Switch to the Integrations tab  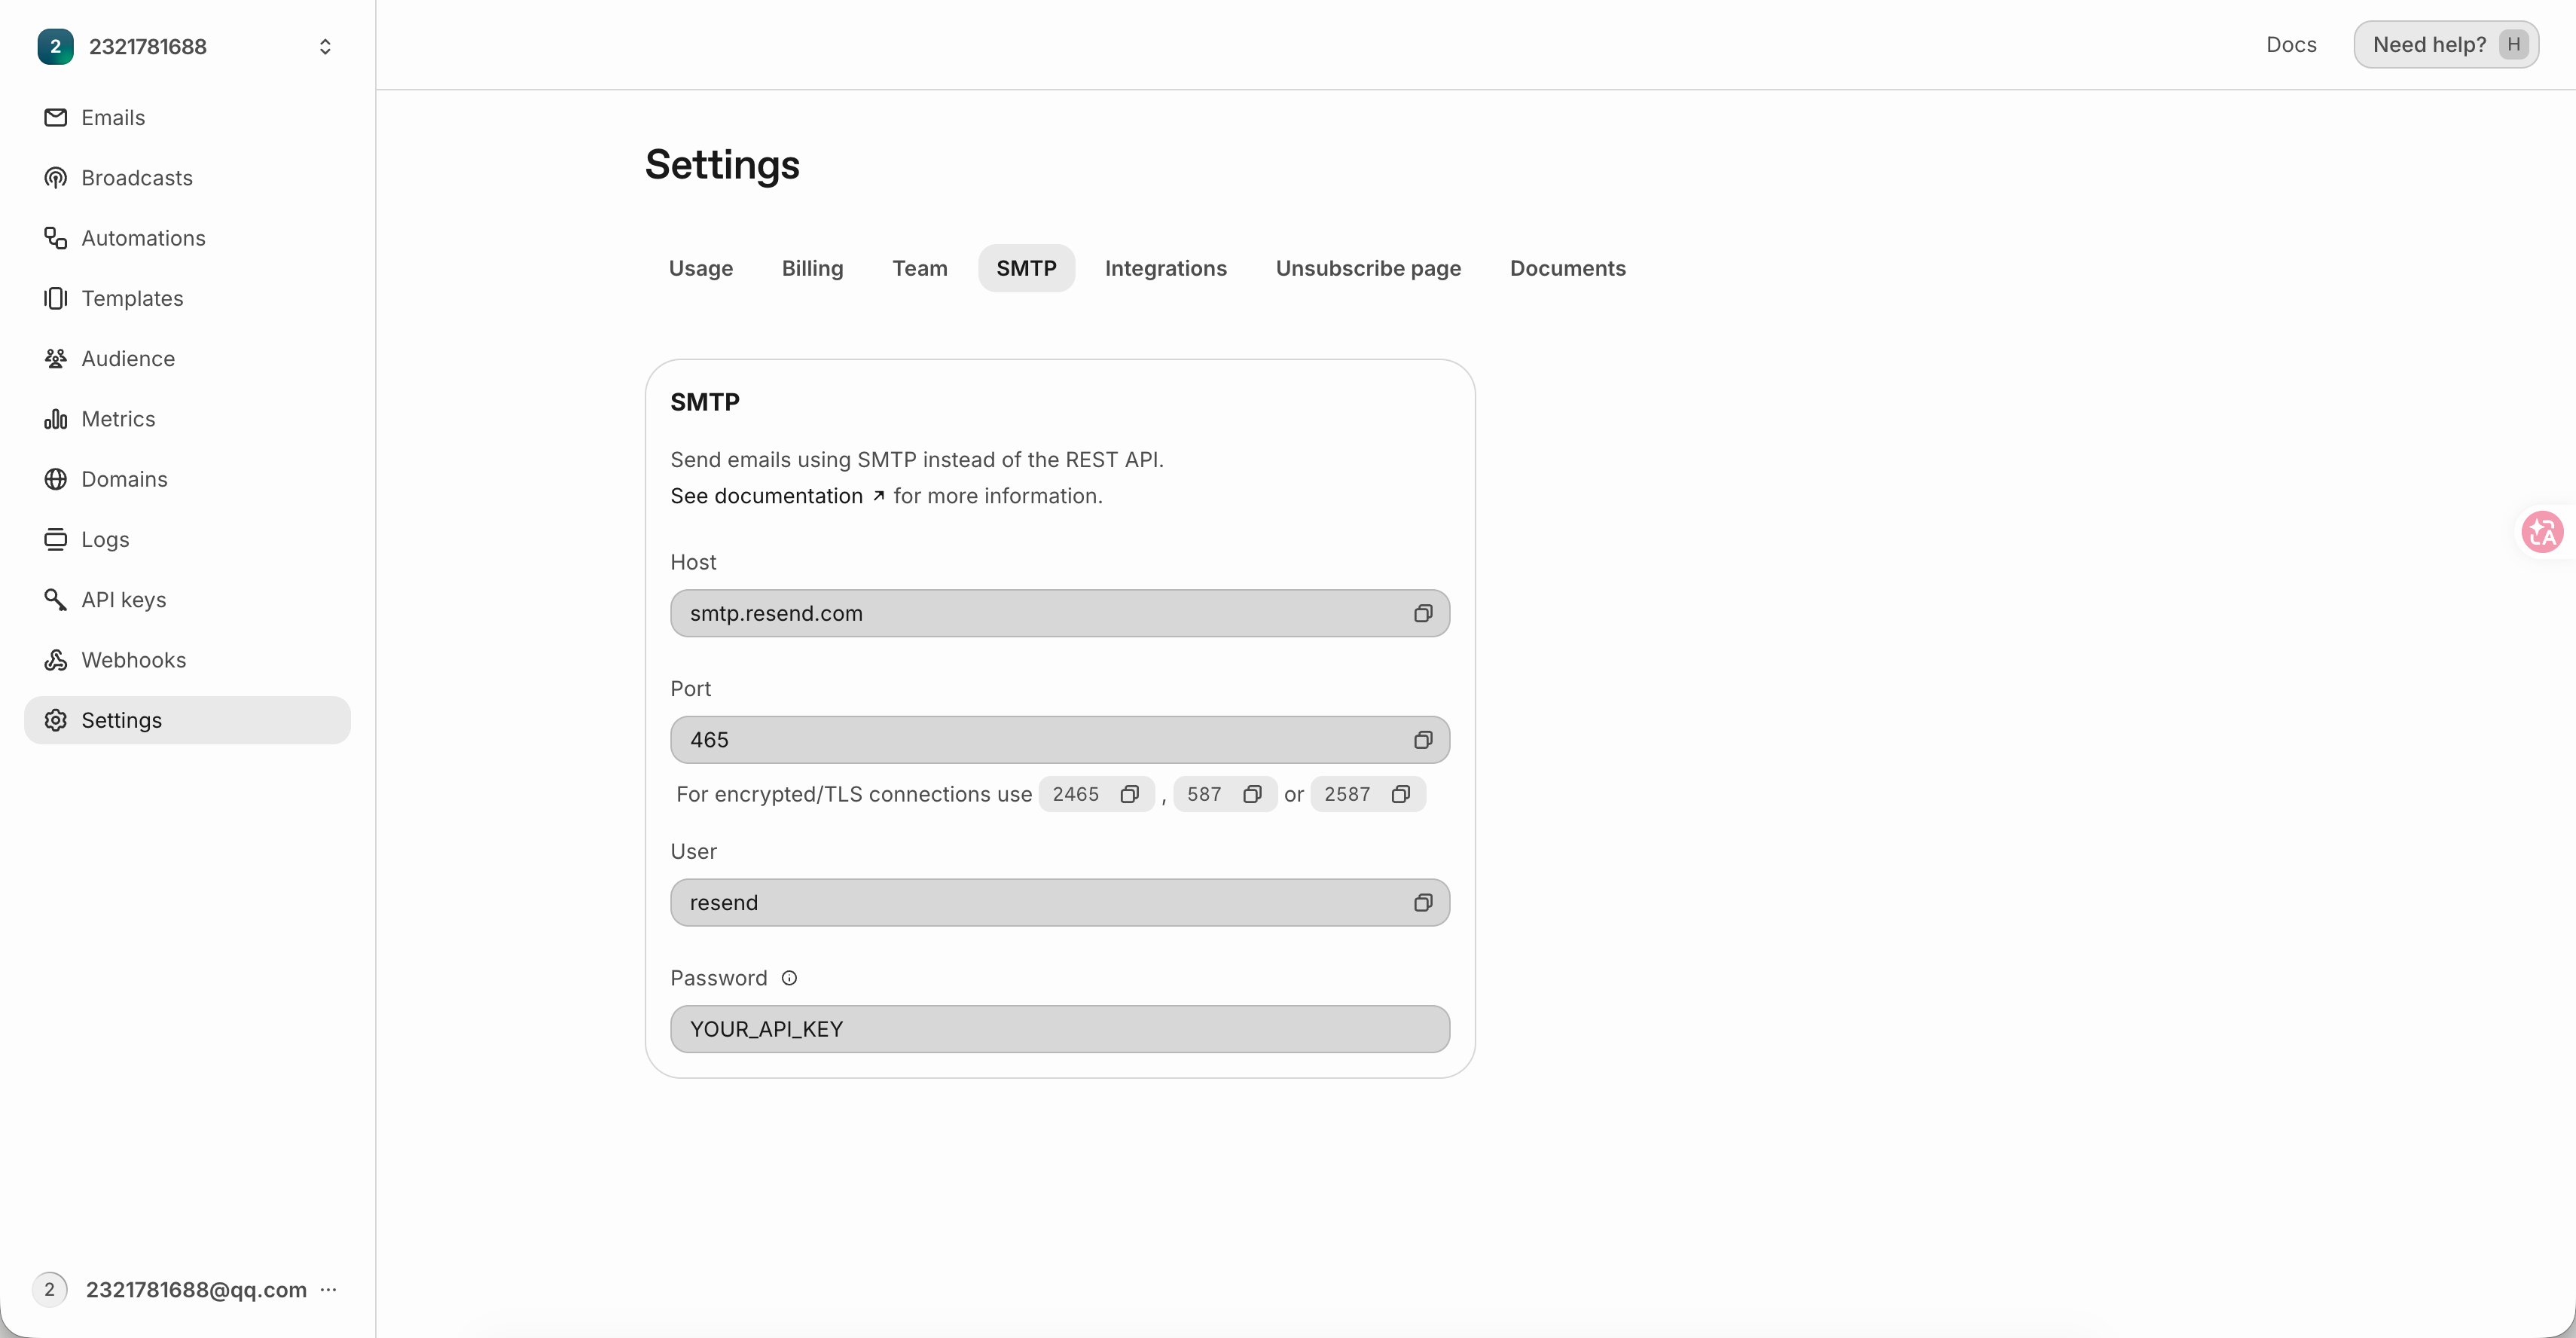click(x=1165, y=268)
